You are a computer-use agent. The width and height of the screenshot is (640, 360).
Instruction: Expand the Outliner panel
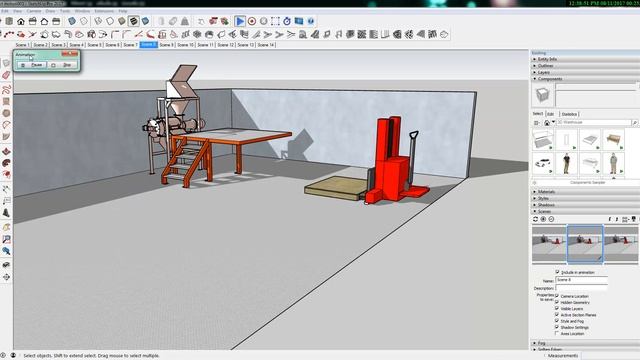(x=585, y=66)
